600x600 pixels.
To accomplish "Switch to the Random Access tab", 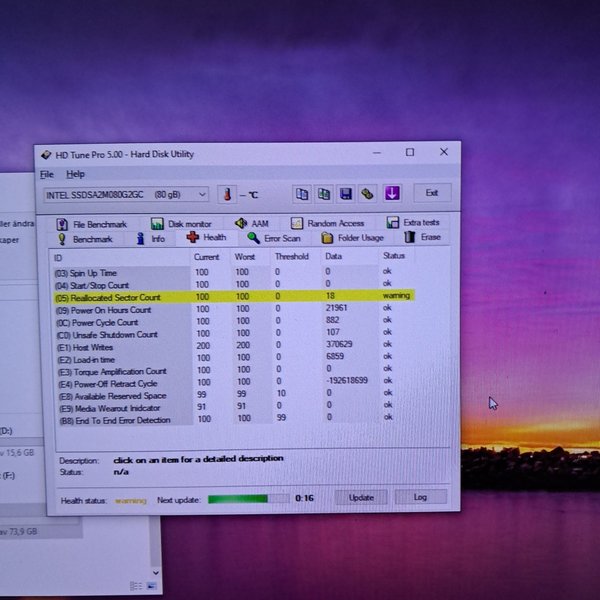I will [328, 223].
